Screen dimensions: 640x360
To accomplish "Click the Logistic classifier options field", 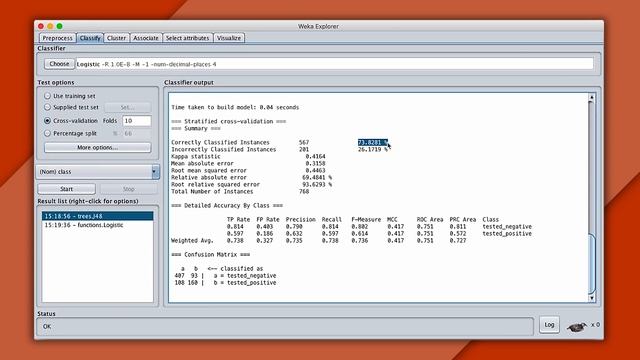I will pos(334,64).
